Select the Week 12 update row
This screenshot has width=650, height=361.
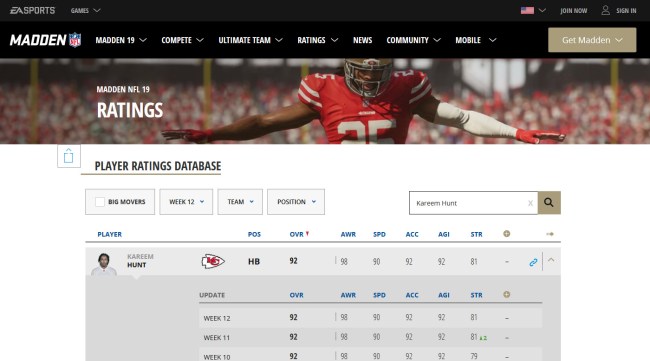tap(370, 318)
